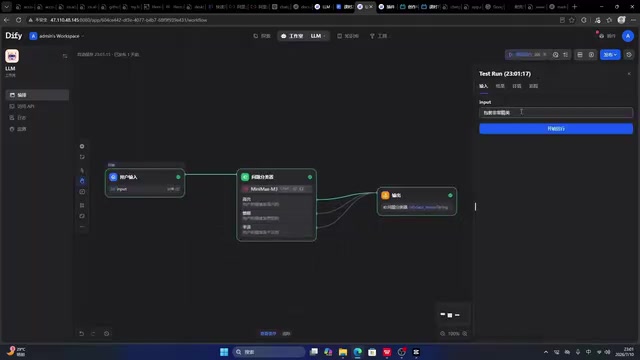
Task: Open the change history icon next to redo
Action: point(107,333)
